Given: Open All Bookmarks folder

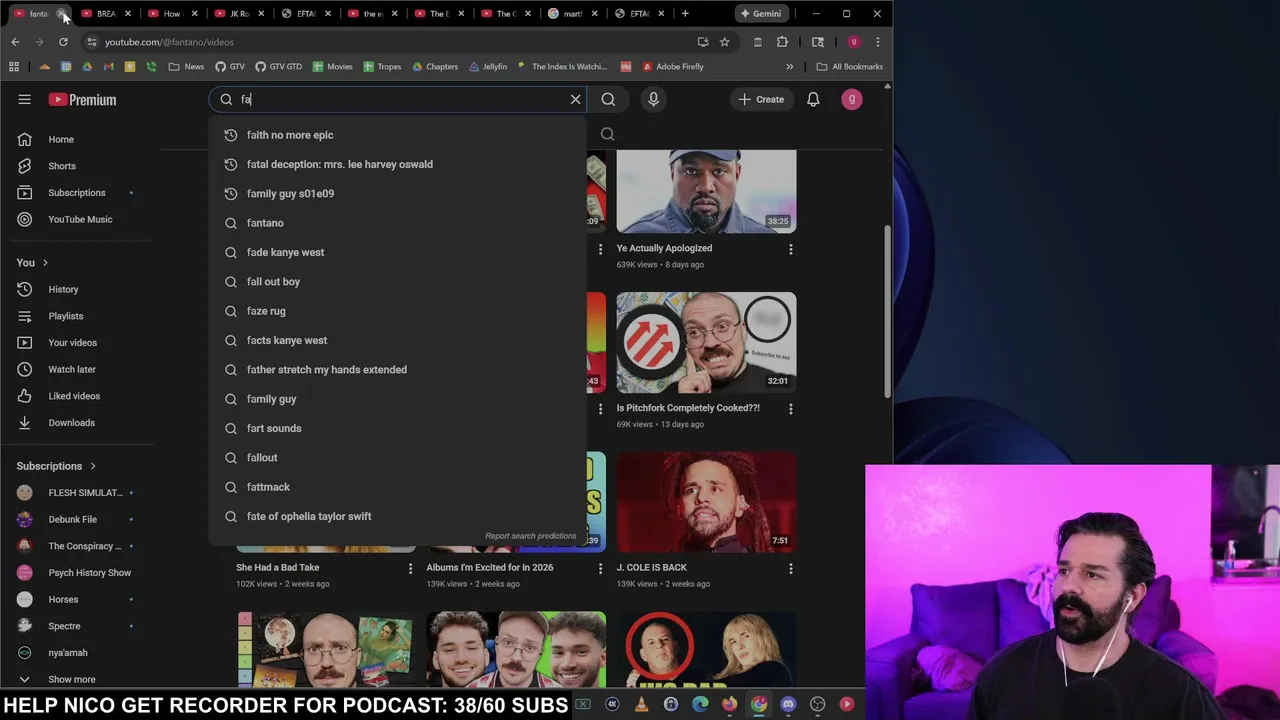Looking at the screenshot, I should (x=850, y=67).
